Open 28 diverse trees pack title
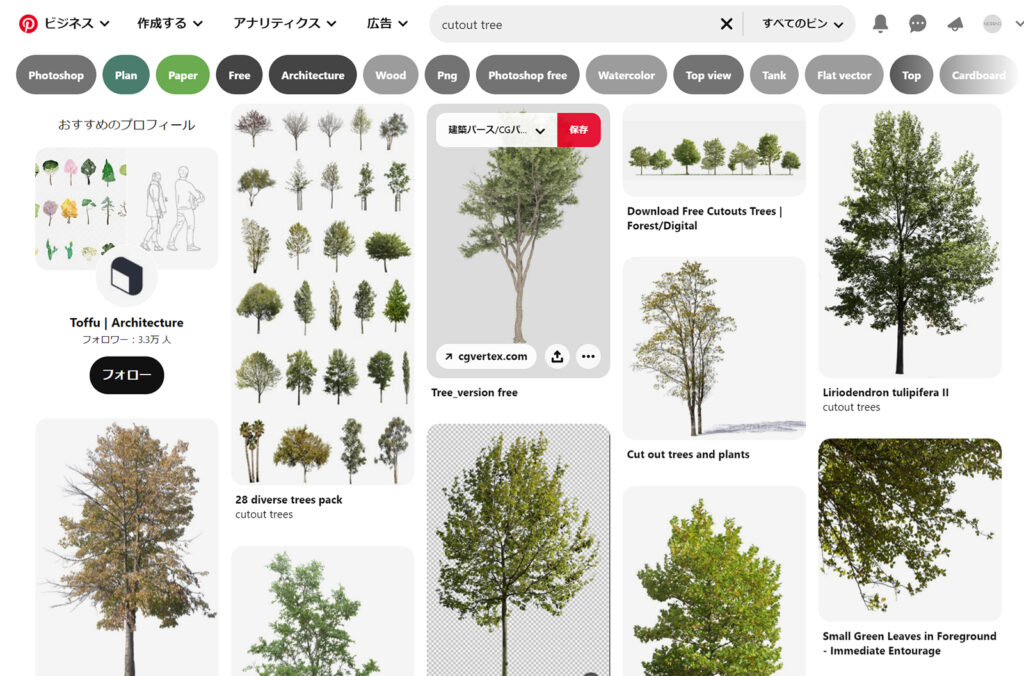The height and width of the screenshot is (676, 1024). pos(289,500)
